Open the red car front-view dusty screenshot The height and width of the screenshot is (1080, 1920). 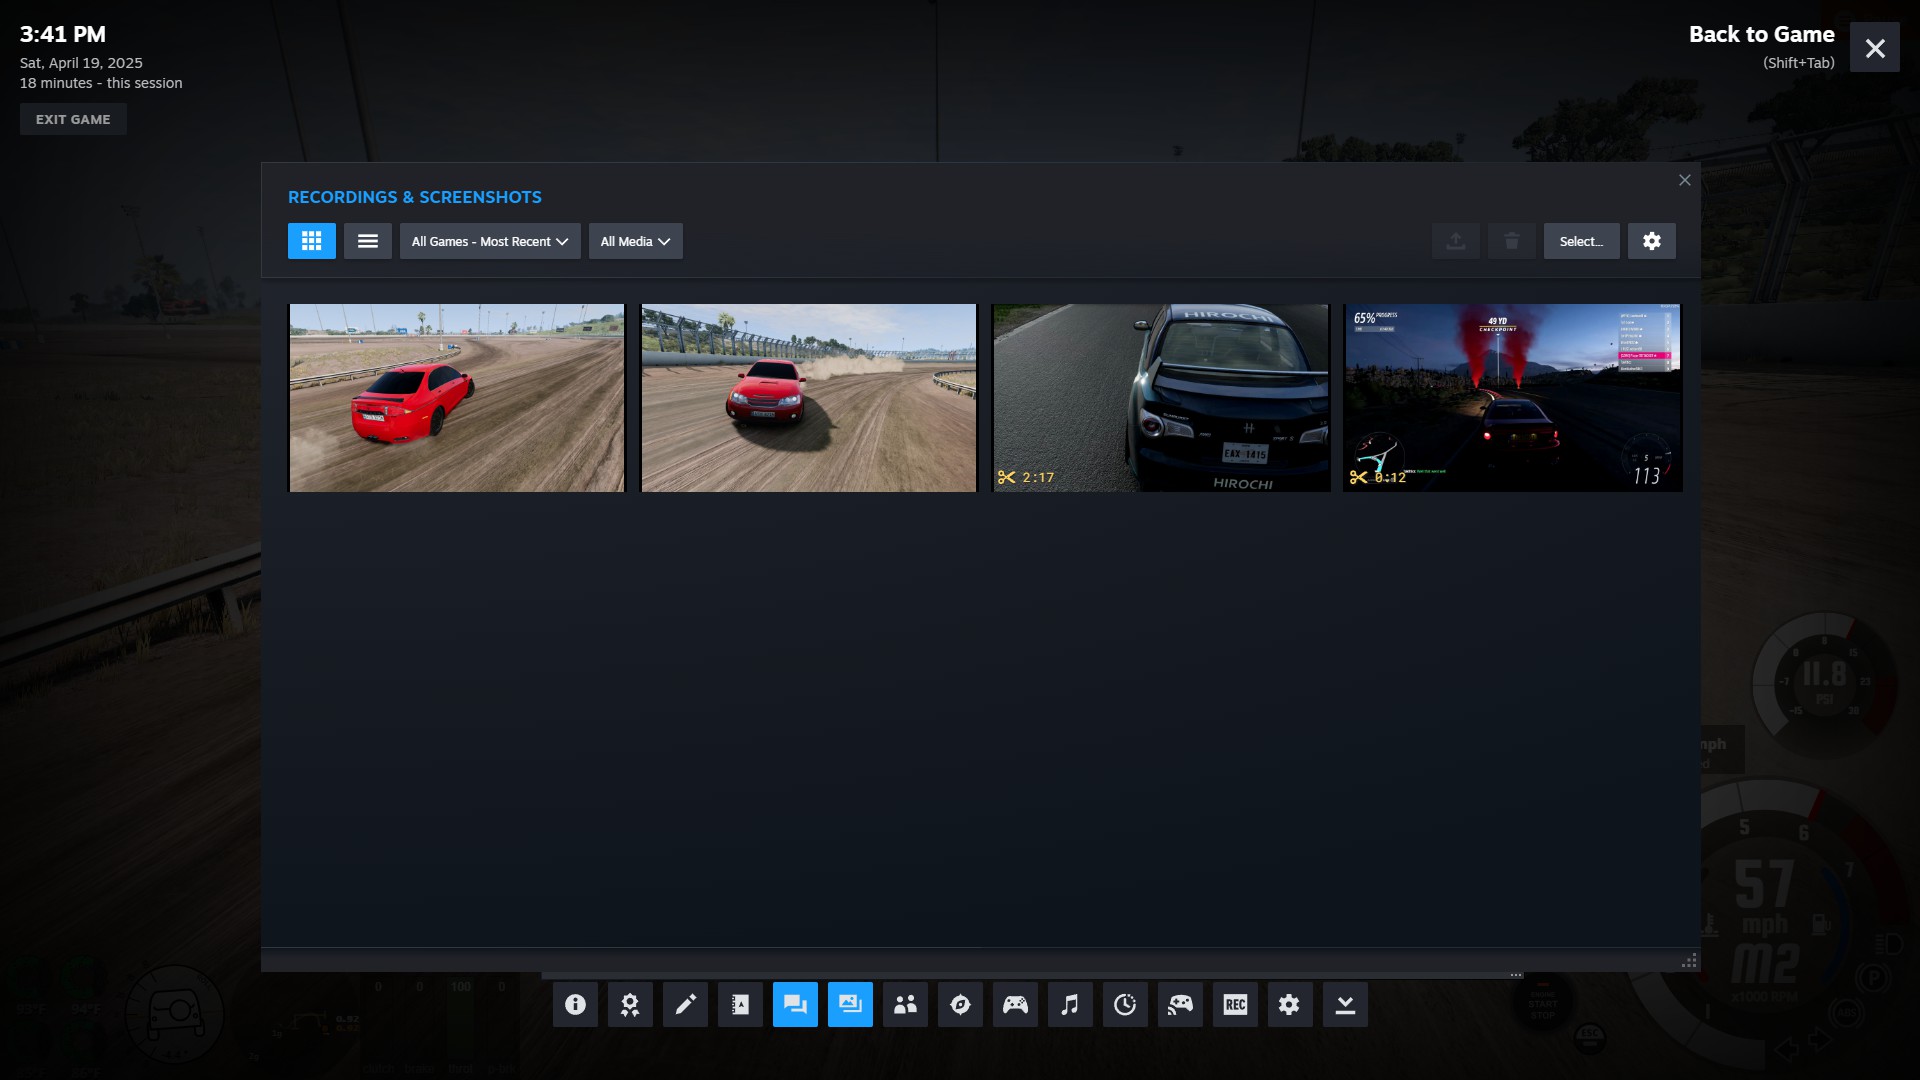pyautogui.click(x=808, y=398)
